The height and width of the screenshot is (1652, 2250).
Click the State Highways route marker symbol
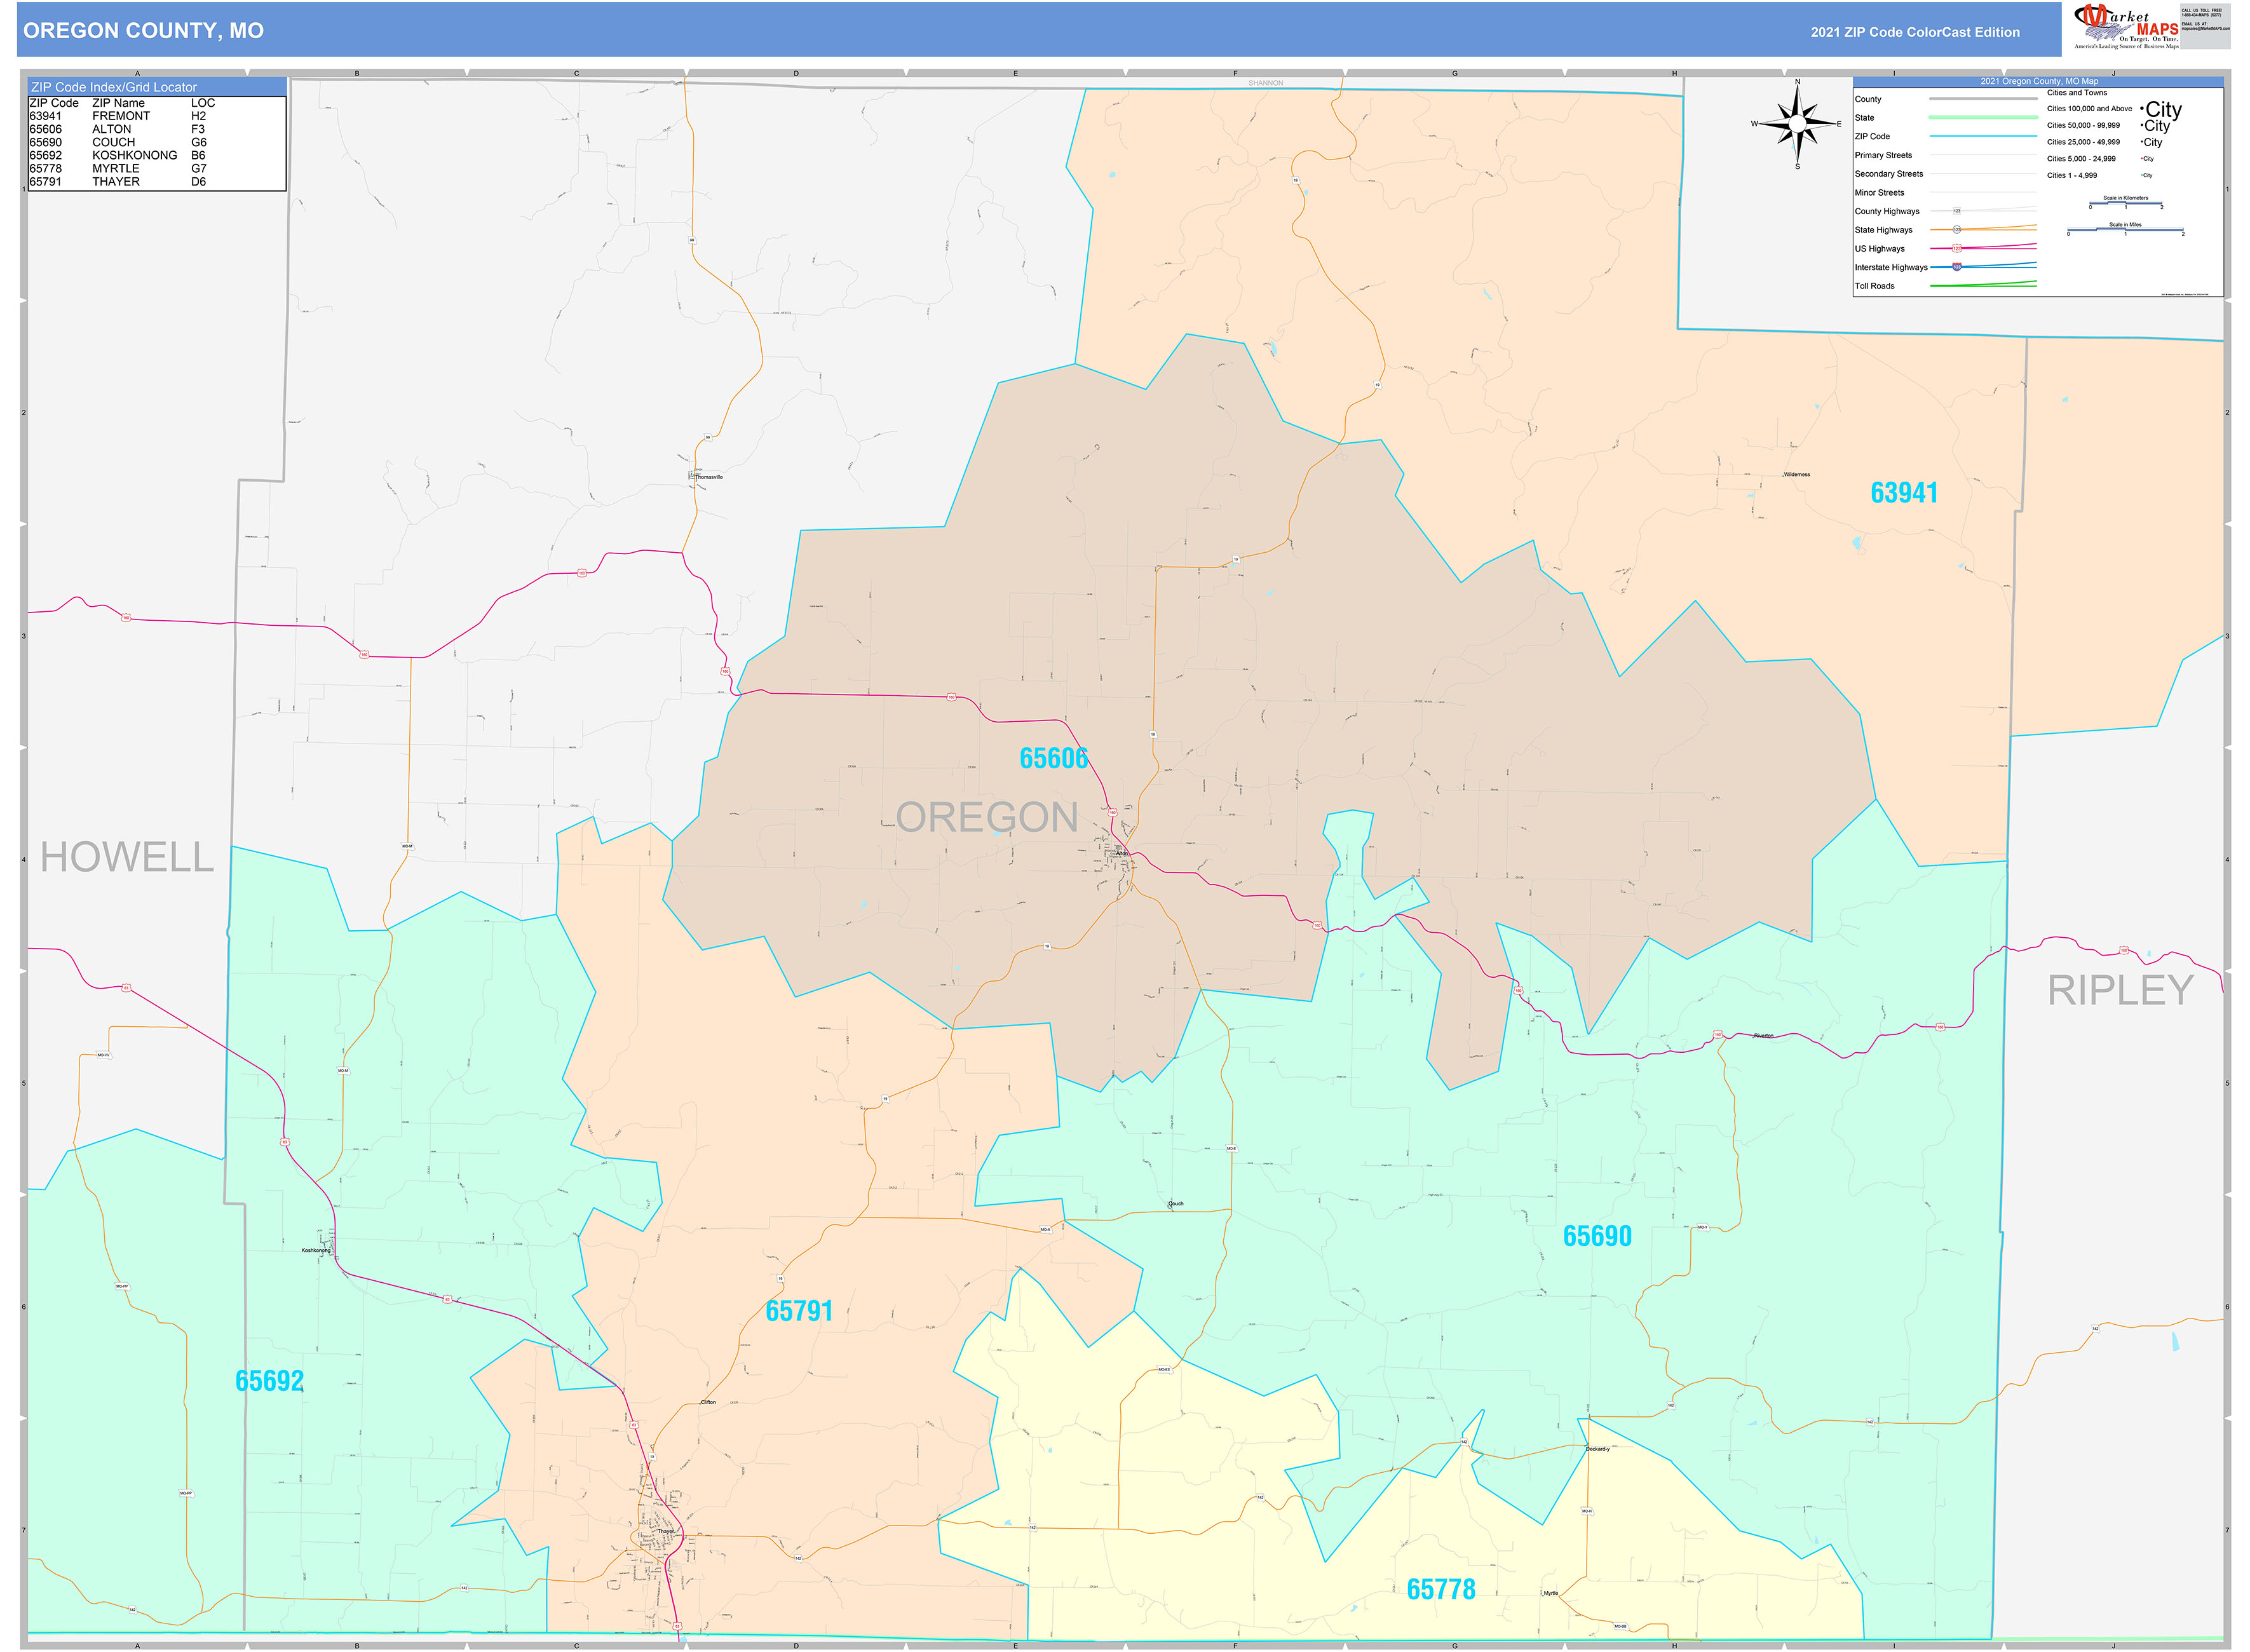pos(1957,230)
